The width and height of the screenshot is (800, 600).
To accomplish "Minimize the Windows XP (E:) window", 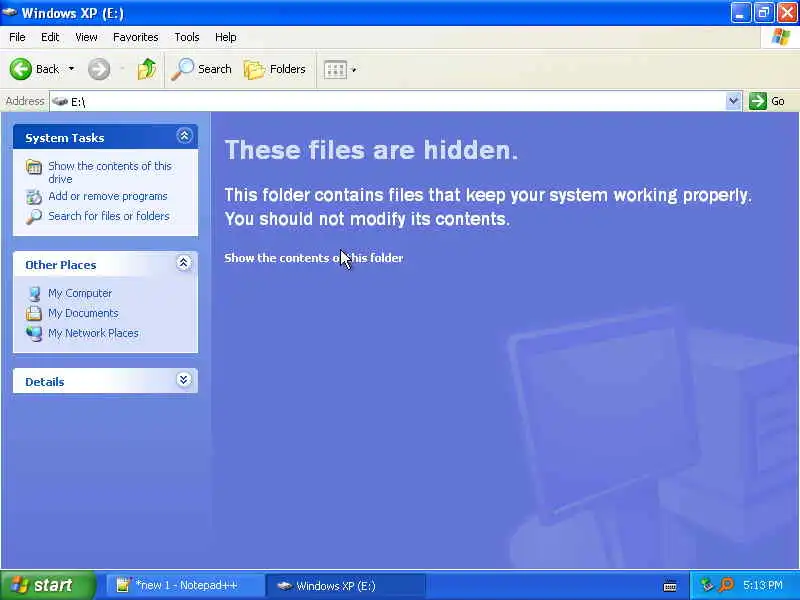I will [740, 13].
